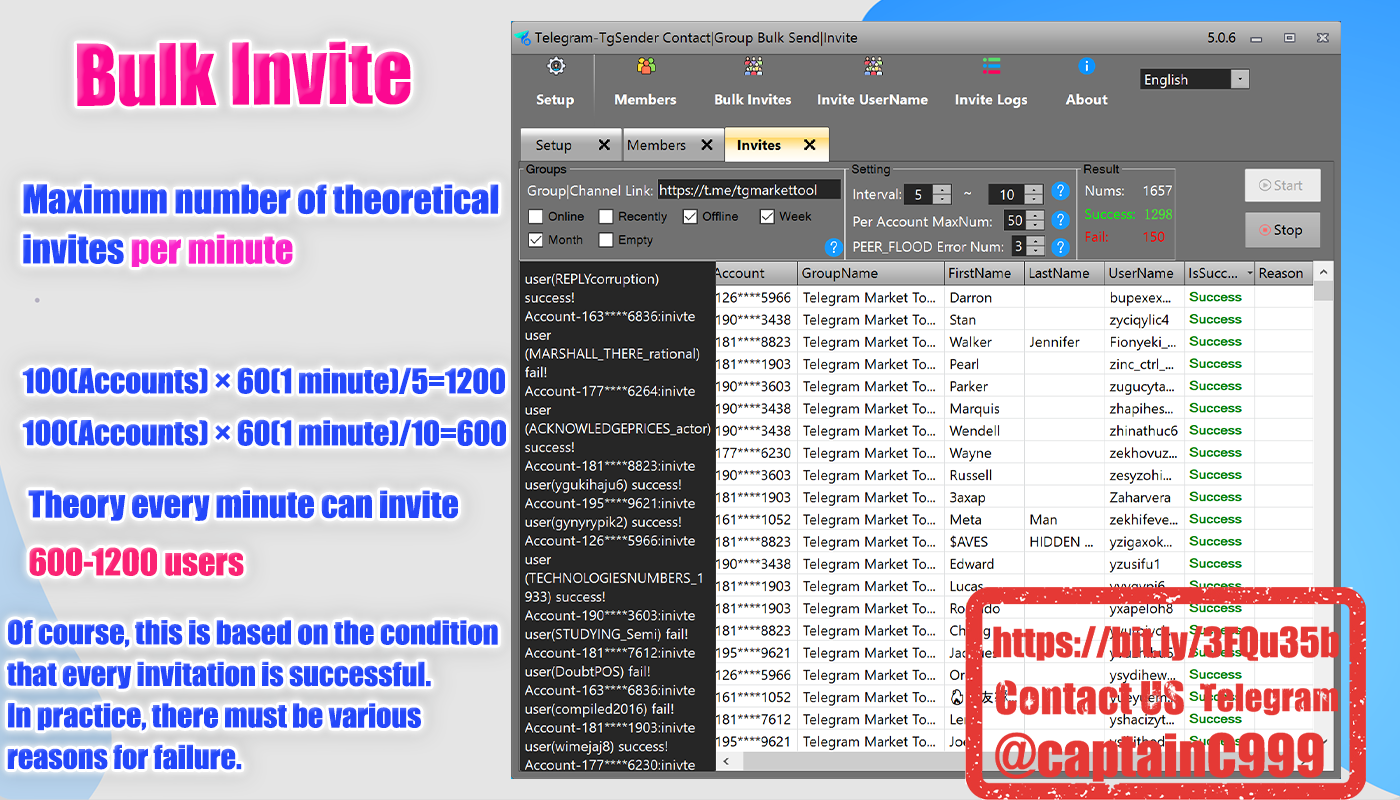The height and width of the screenshot is (800, 1400).
Task: Click help icon beside Per Account MaxNum
Action: coord(1061,220)
